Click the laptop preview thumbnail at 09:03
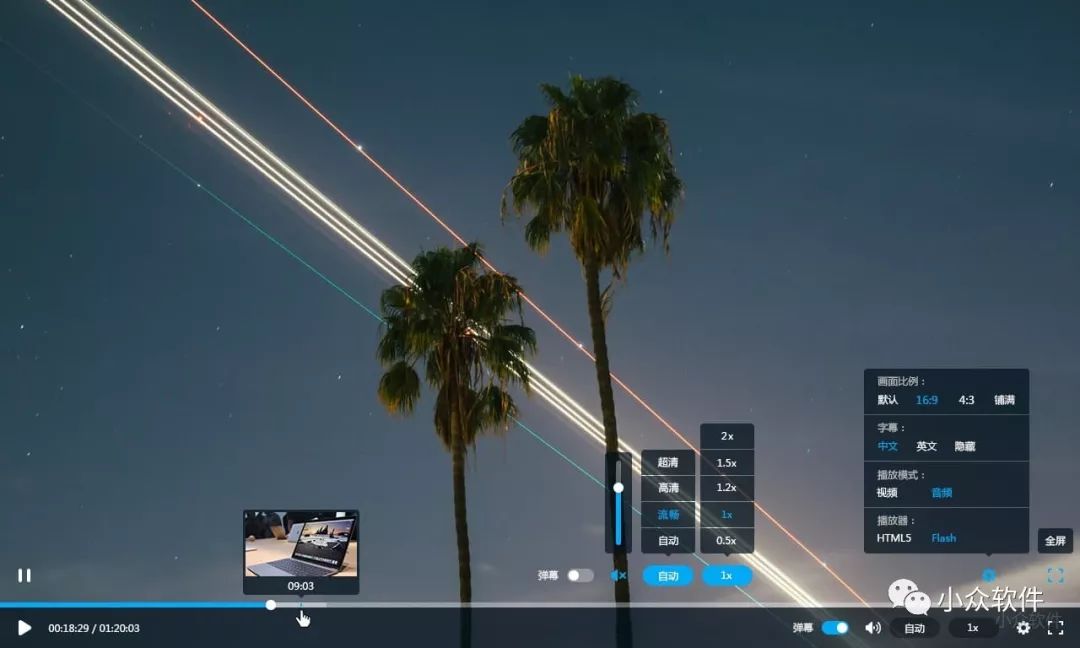Image resolution: width=1080 pixels, height=648 pixels. (301, 544)
